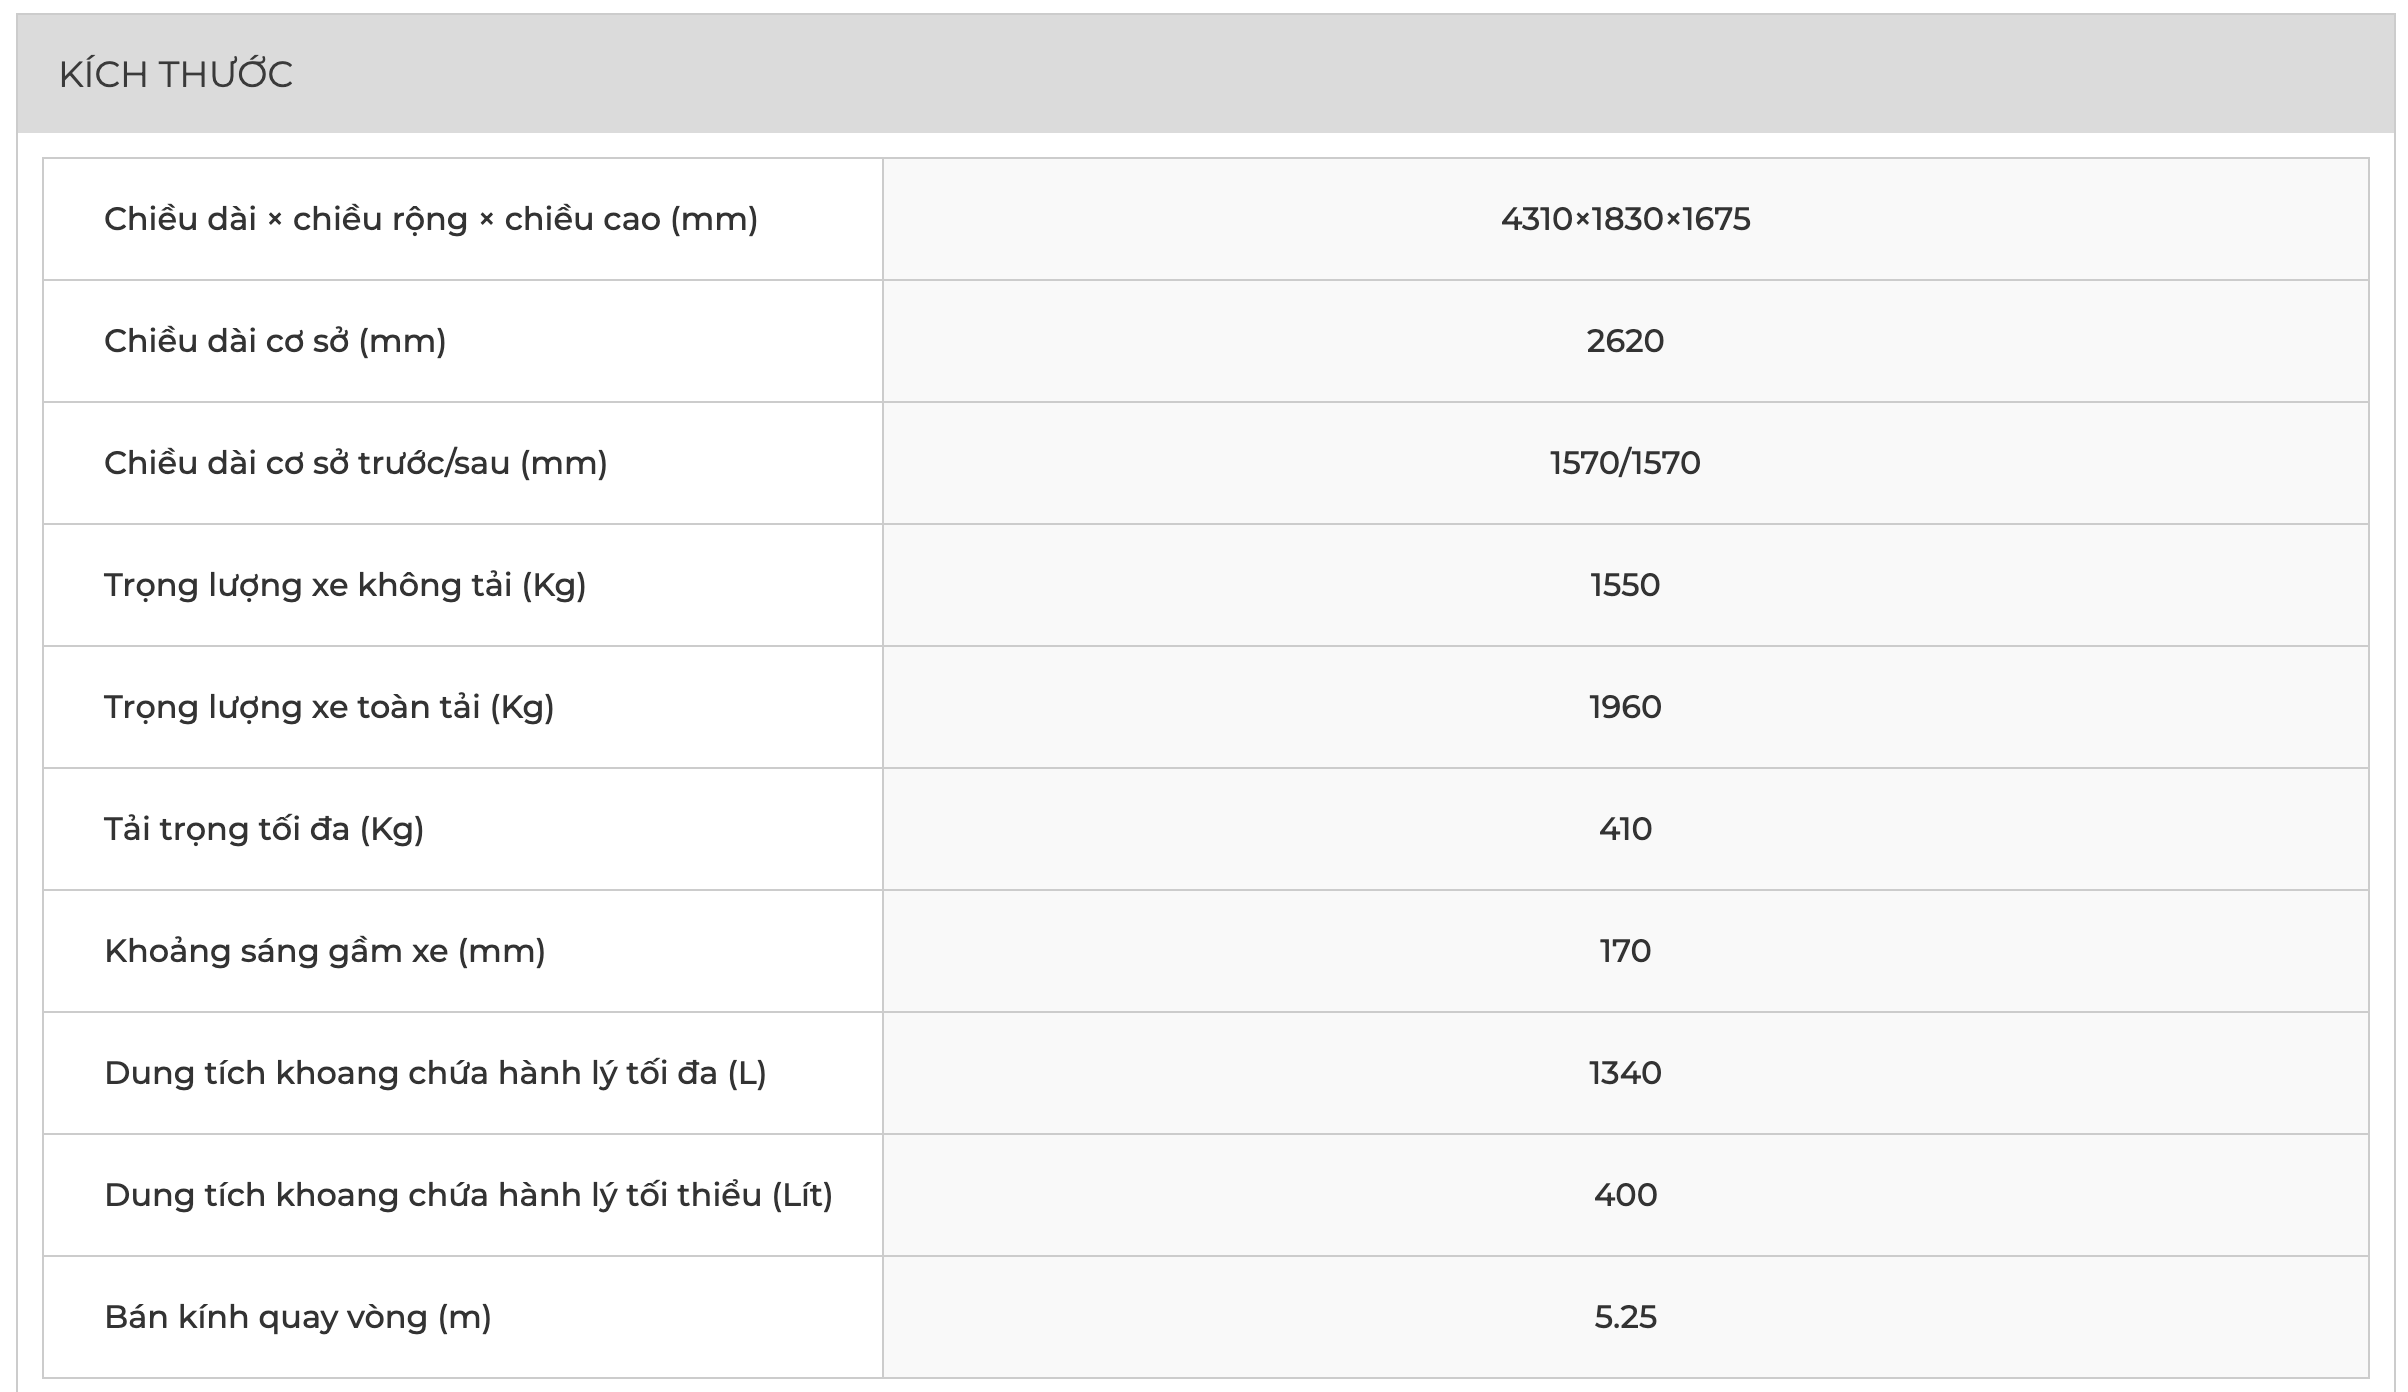This screenshot has width=2408, height=1392.
Task: Click 'Dung tích khoang chứa hành lý tối đa' label
Action: (x=435, y=1073)
